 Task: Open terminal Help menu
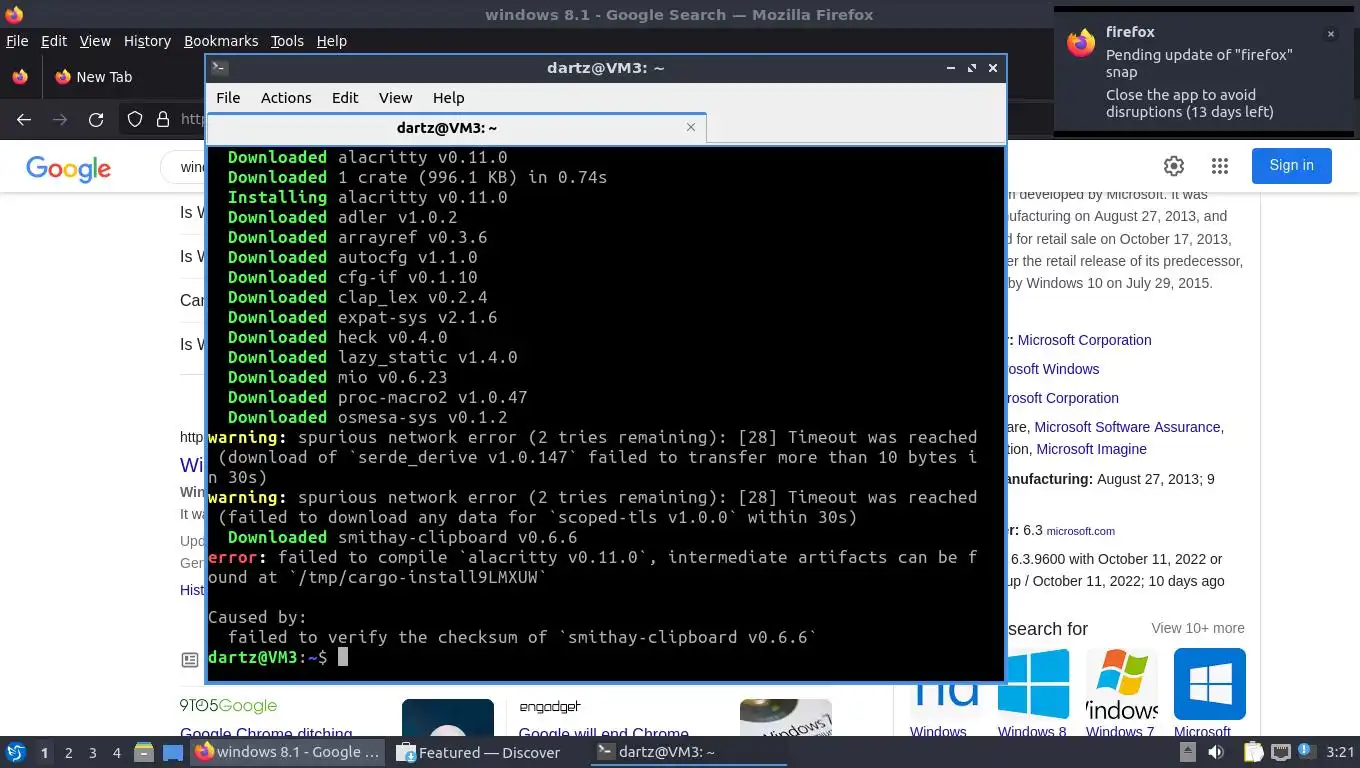(x=448, y=98)
